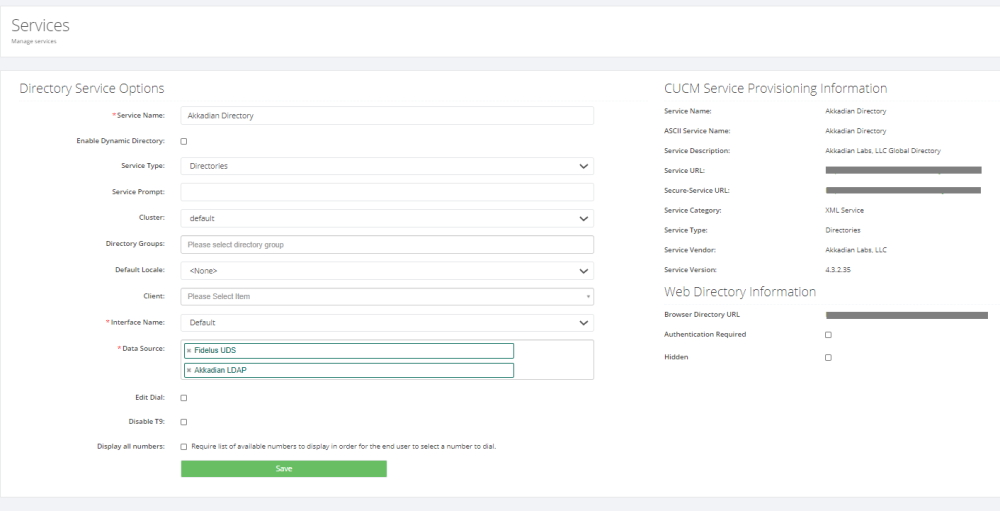Open the Service Type dropdown
1000x511 pixels.
tap(387, 166)
